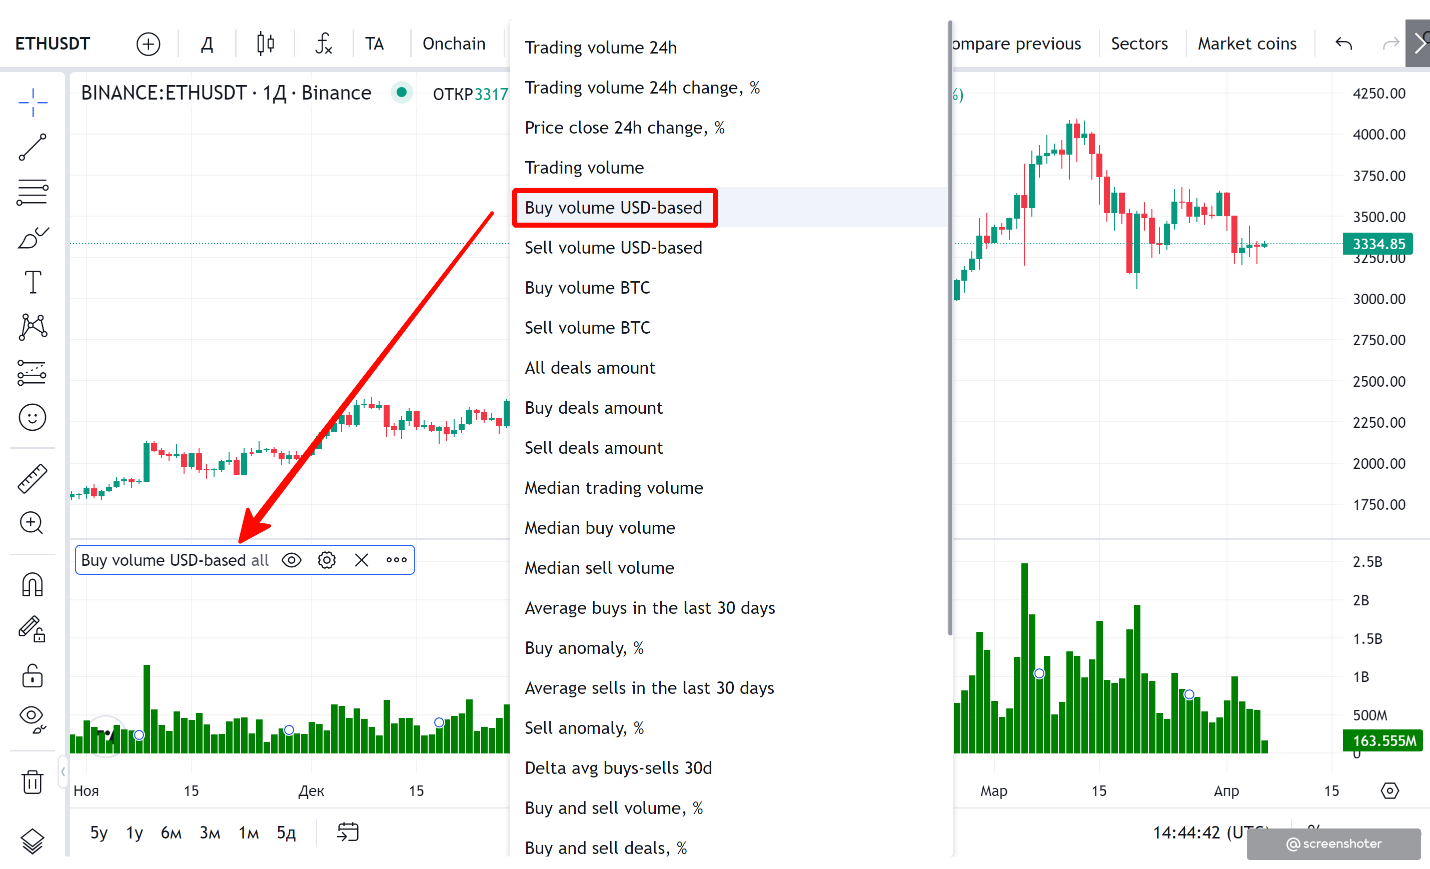The width and height of the screenshot is (1430, 869).
Task: Toggle visibility of Buy volume USD-based indicator
Action: [291, 560]
